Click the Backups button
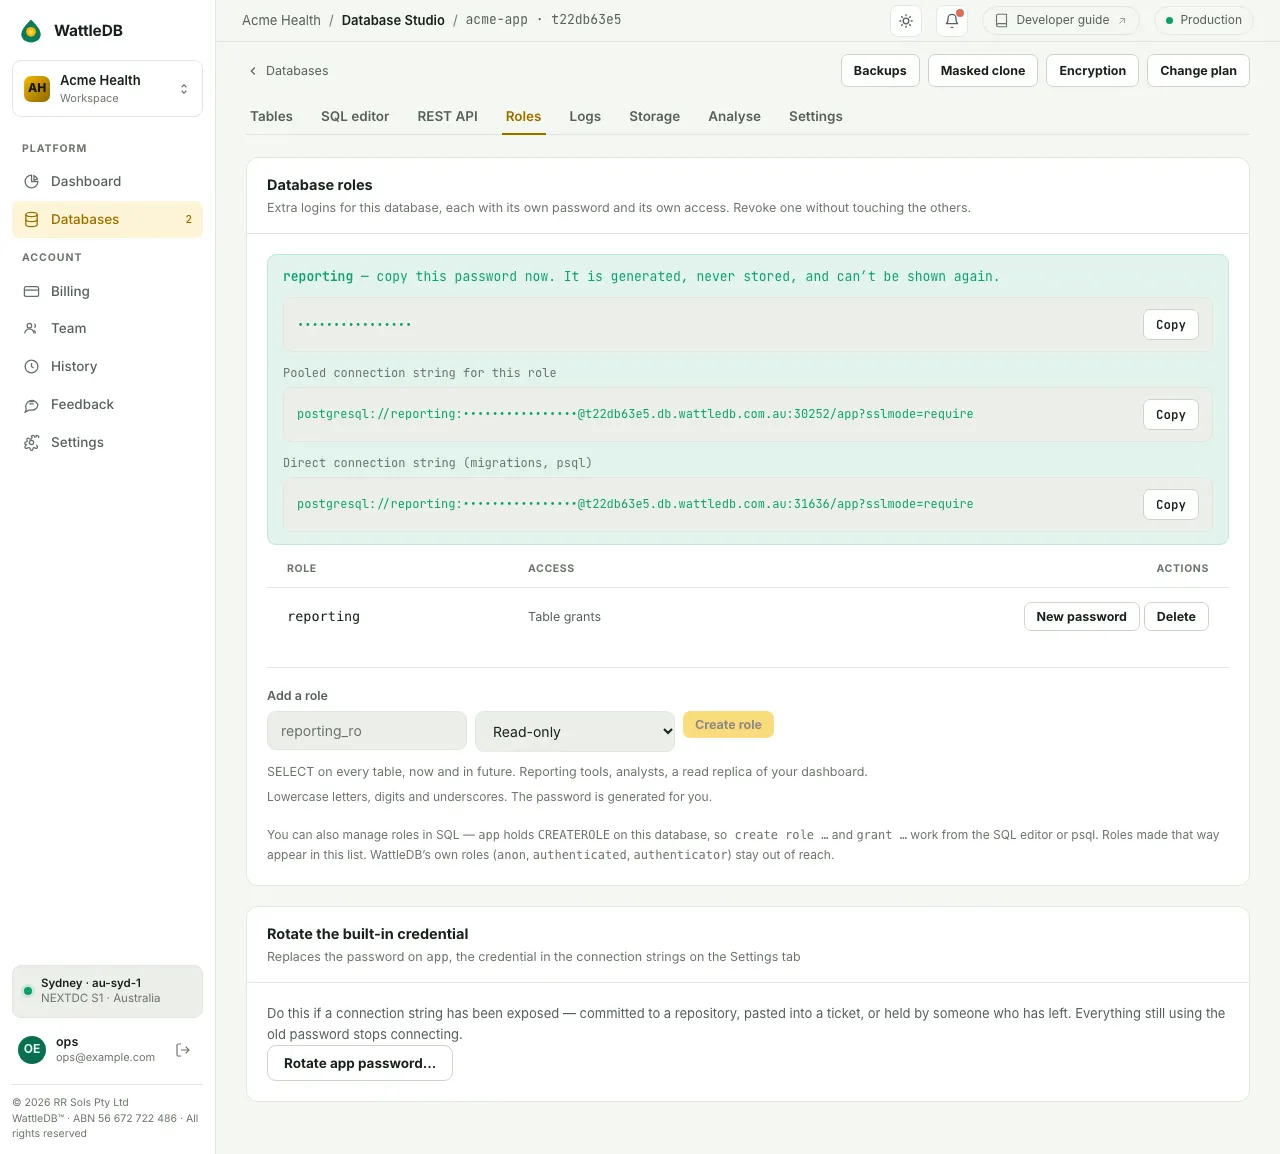1280x1154 pixels. pos(880,71)
